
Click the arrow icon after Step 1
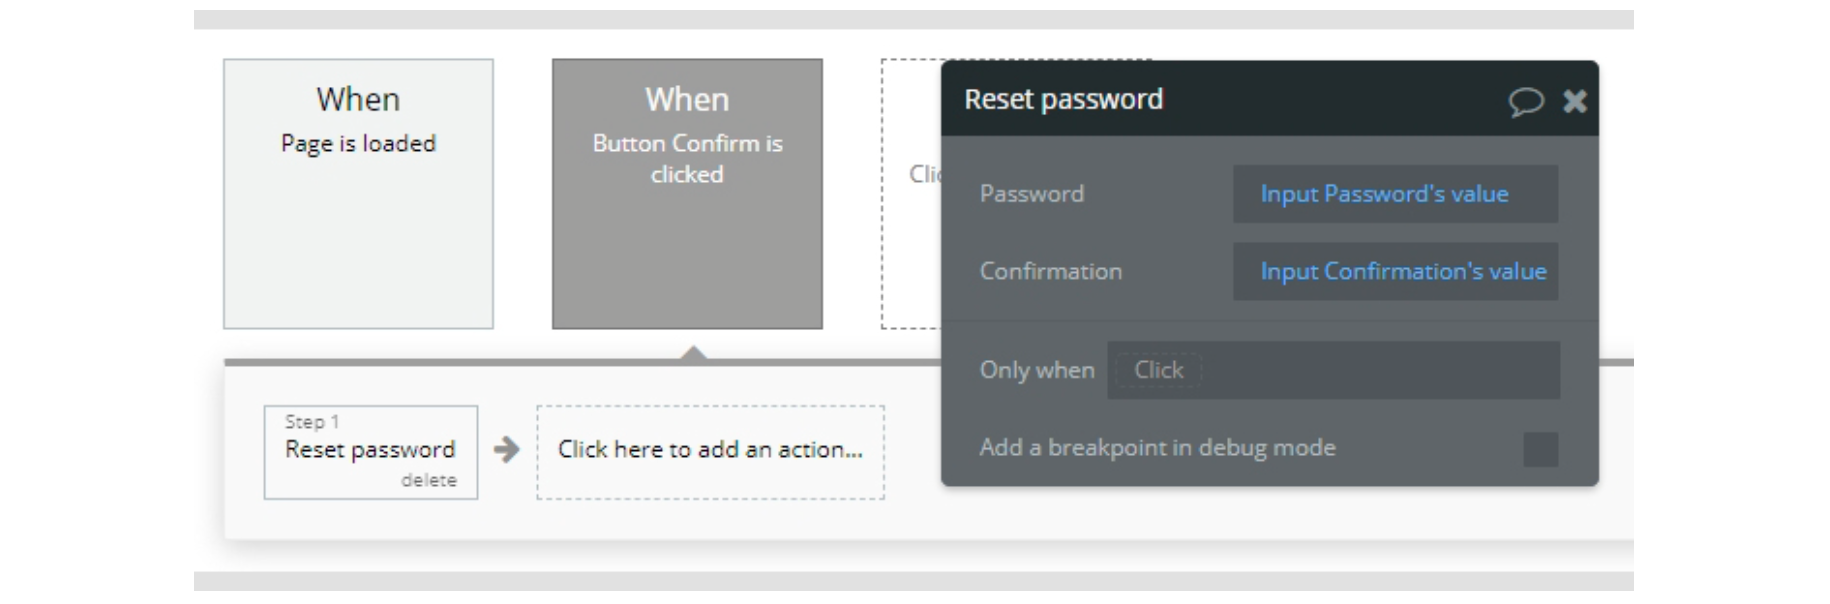(507, 450)
